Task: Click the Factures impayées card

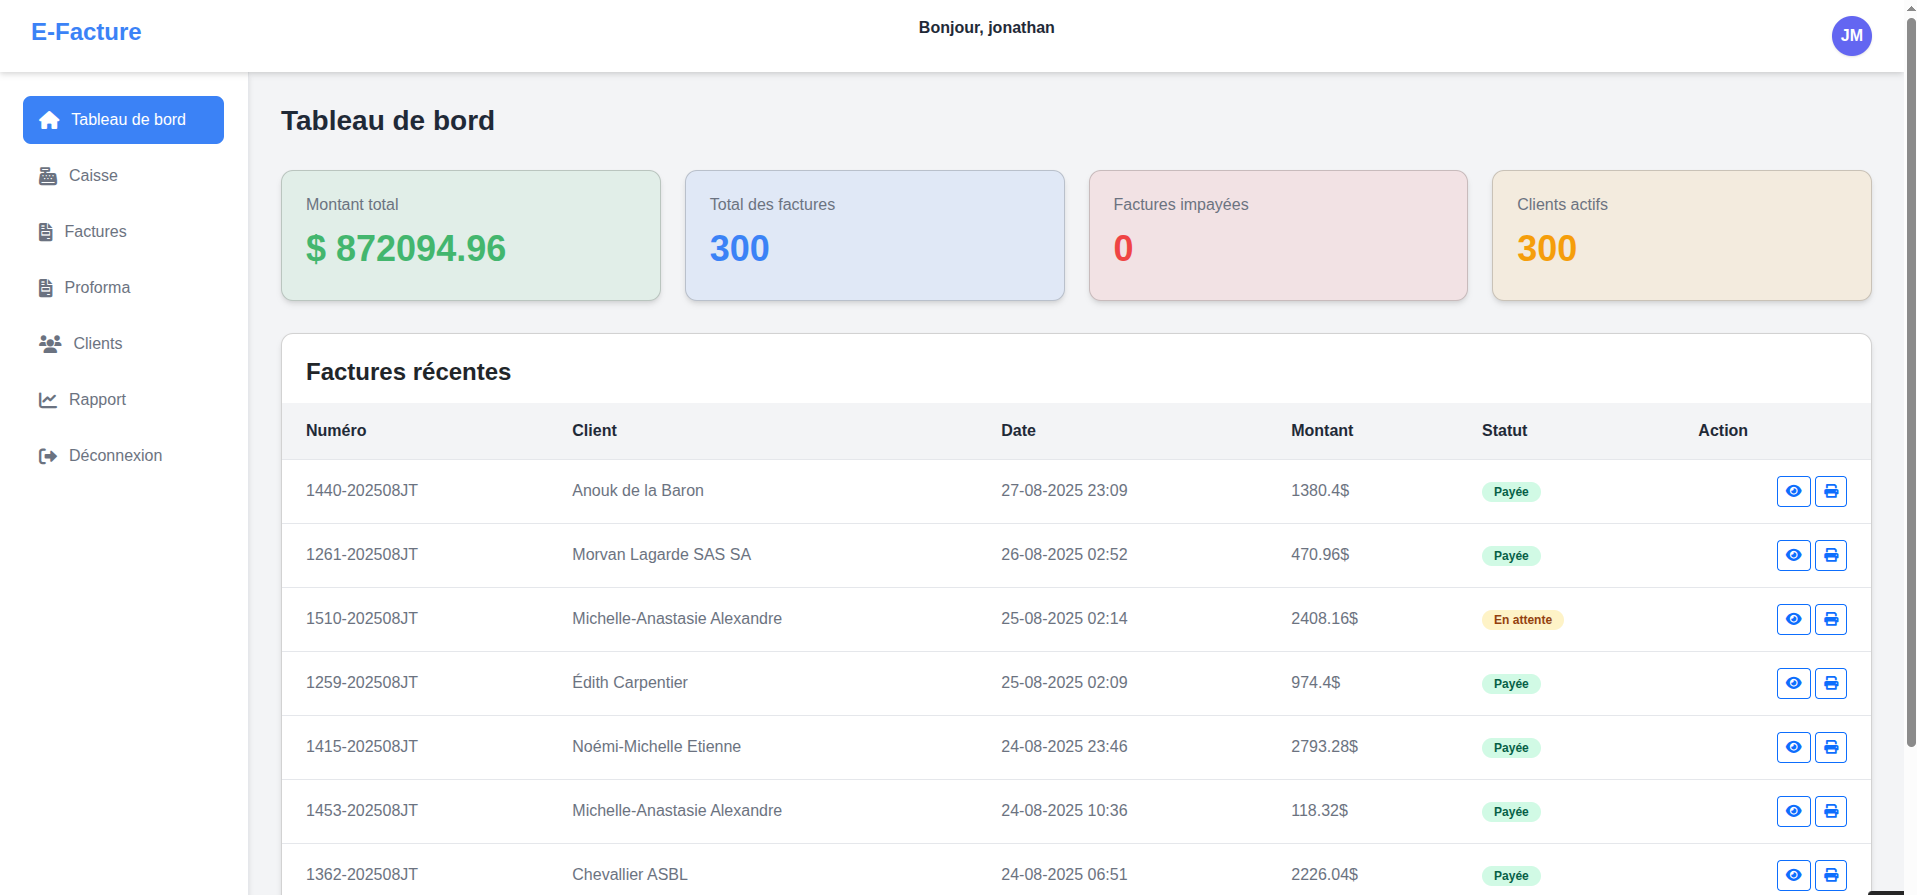Action: [1277, 235]
